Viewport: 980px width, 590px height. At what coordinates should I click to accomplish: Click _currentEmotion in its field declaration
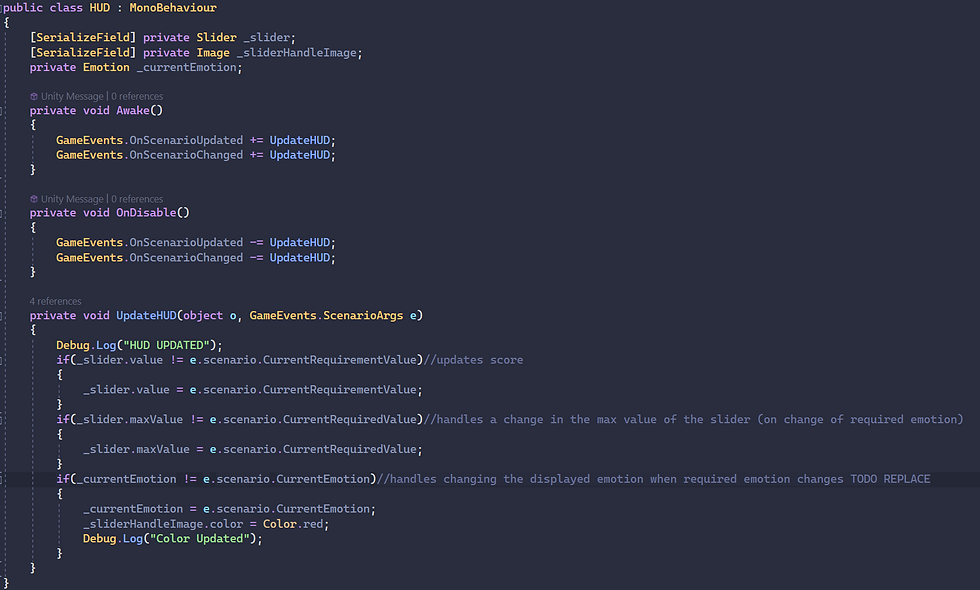pyautogui.click(x=187, y=68)
